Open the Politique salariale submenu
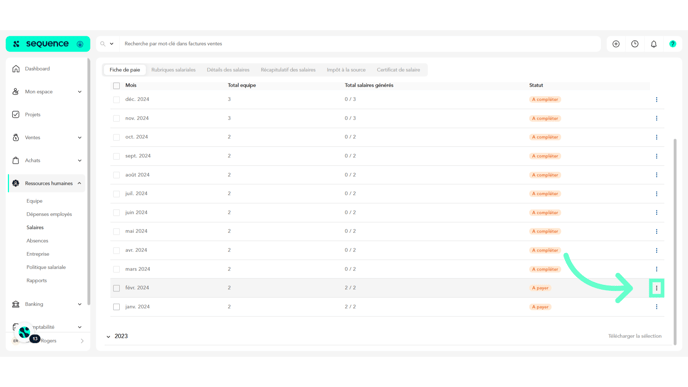 point(46,267)
